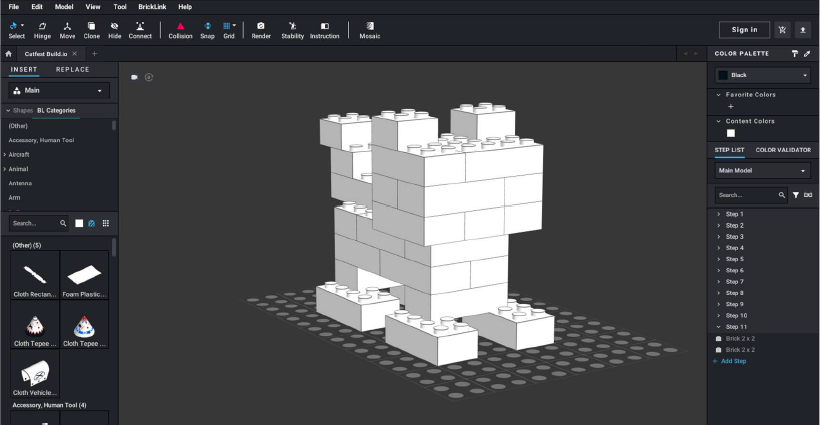Open the Black color palette dropdown
This screenshot has width=820, height=425.
pyautogui.click(x=763, y=75)
